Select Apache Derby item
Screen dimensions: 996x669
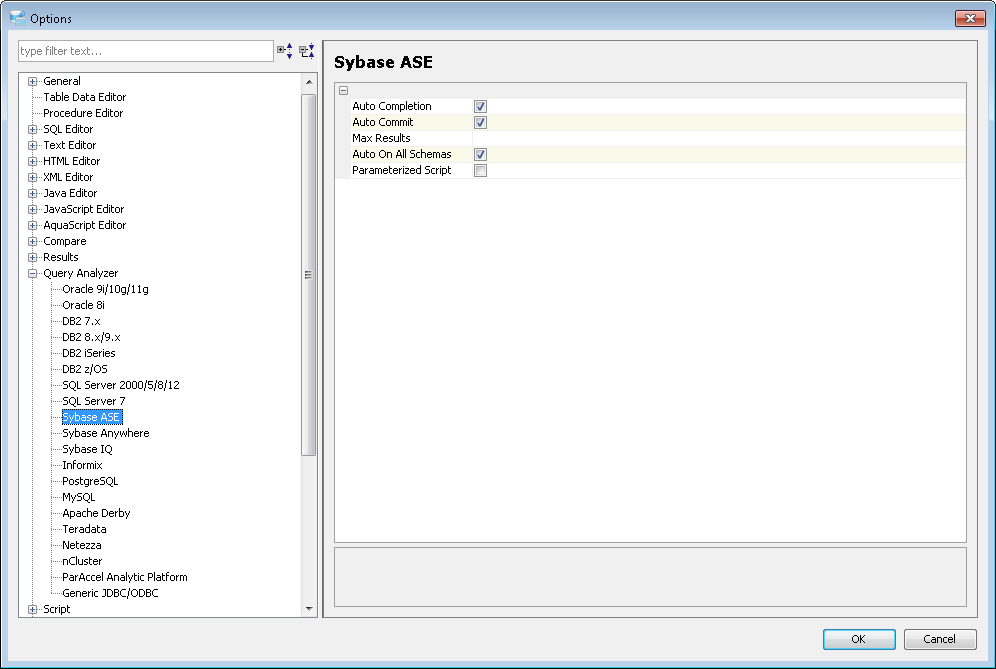tap(97, 513)
